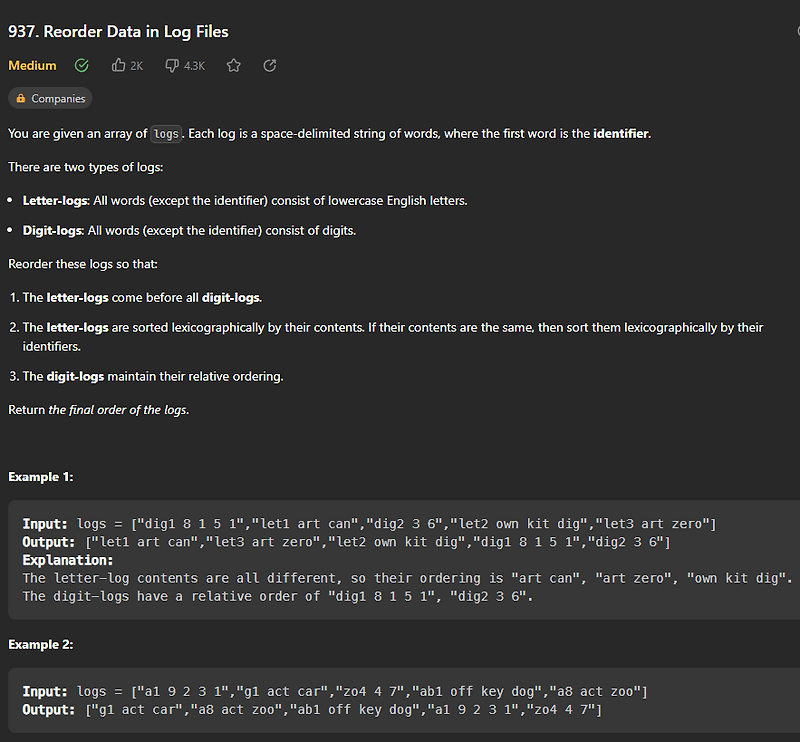Click the 2K likes count

pos(137,66)
